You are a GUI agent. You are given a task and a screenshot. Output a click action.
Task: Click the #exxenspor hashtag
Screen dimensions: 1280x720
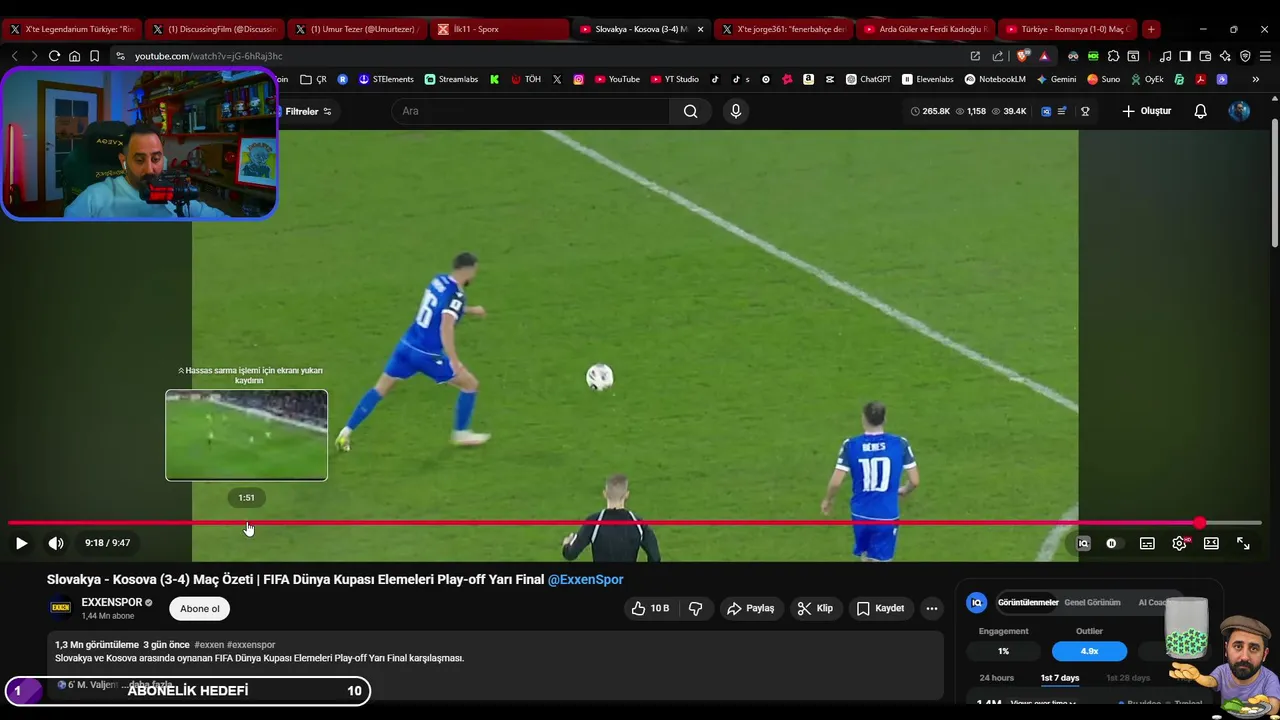[x=251, y=645]
